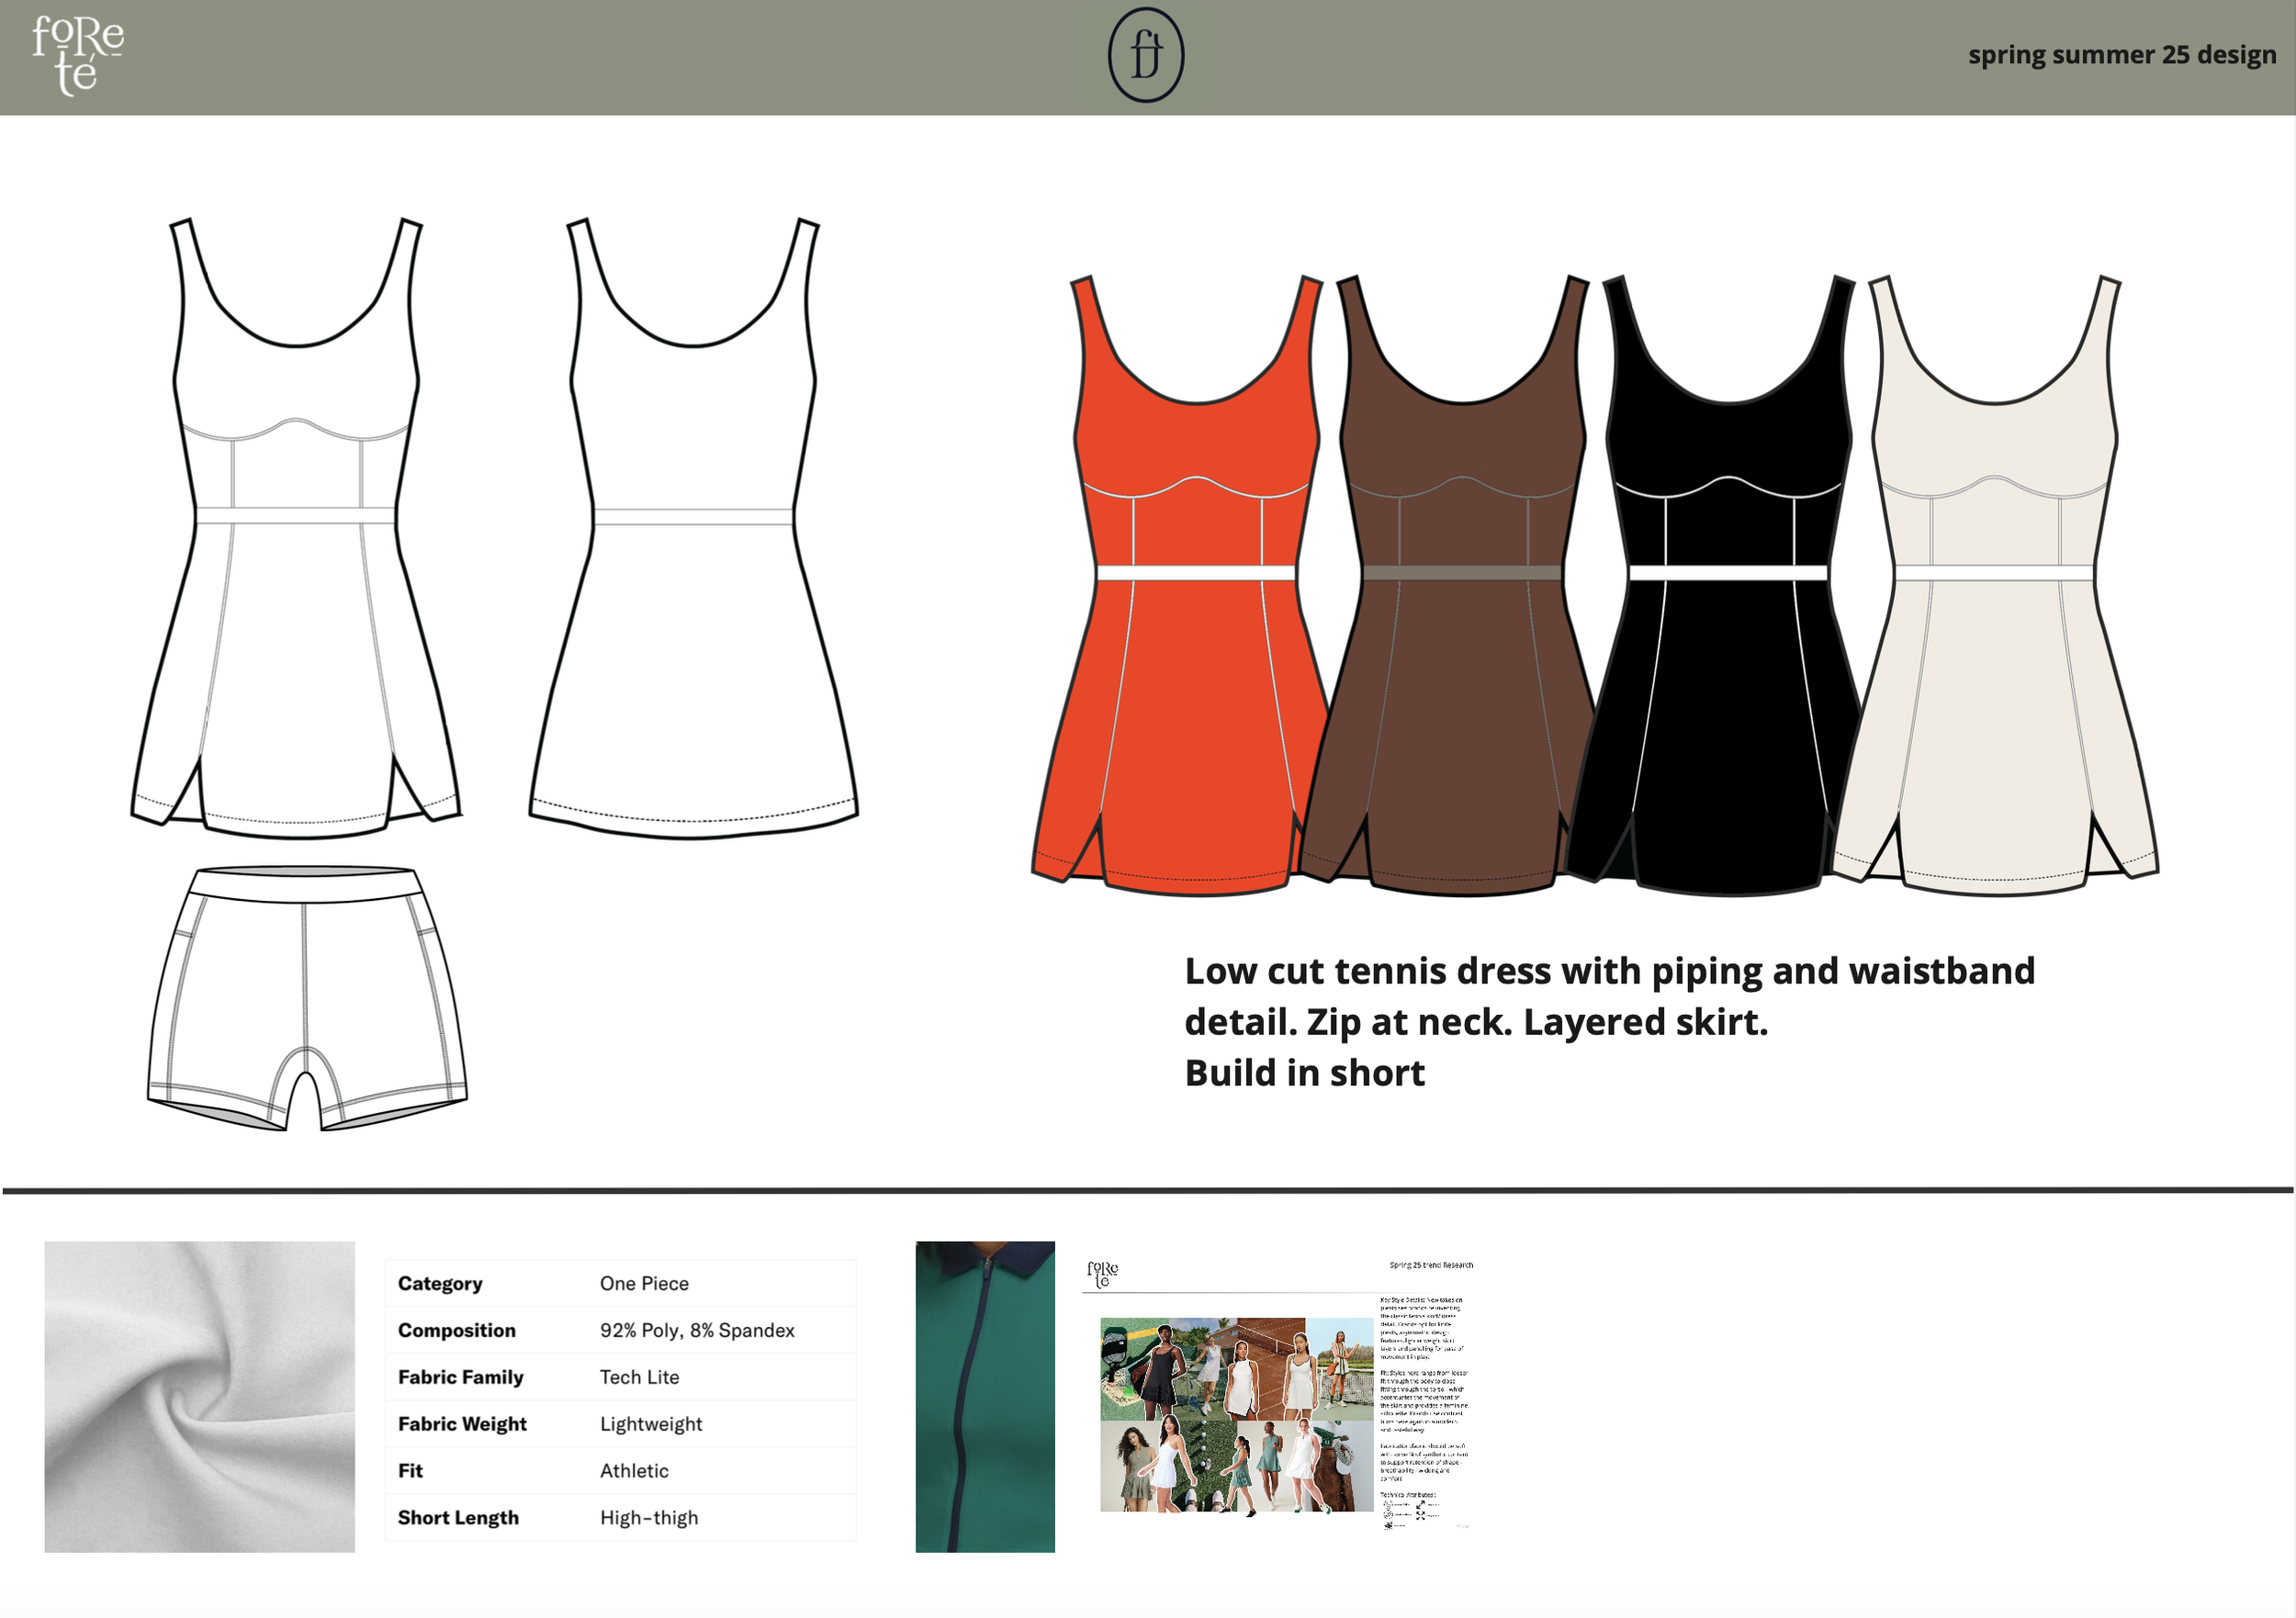Image resolution: width=2296 pixels, height=1618 pixels.
Task: Click the built-in shorts line drawing
Action: coord(307,998)
